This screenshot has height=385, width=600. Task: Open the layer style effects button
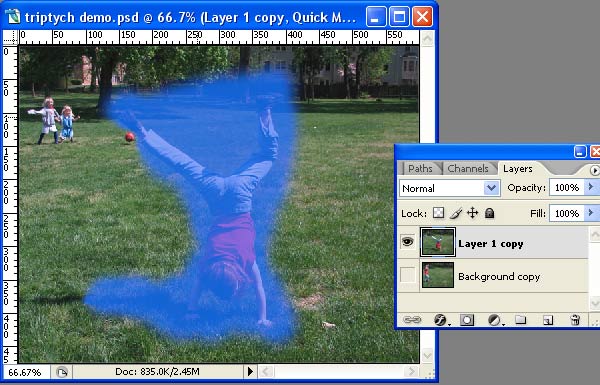tap(440, 320)
